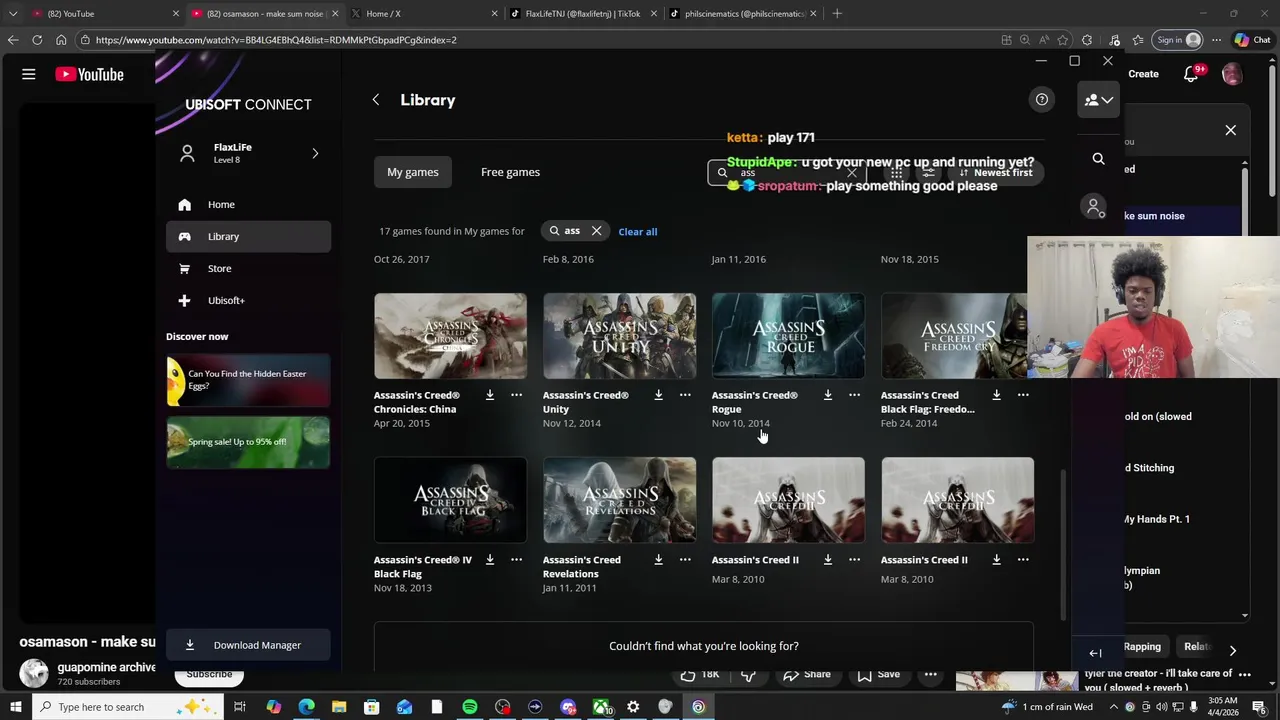1280x720 pixels.
Task: Download Assassin's Creed Unity
Action: pyautogui.click(x=658, y=396)
